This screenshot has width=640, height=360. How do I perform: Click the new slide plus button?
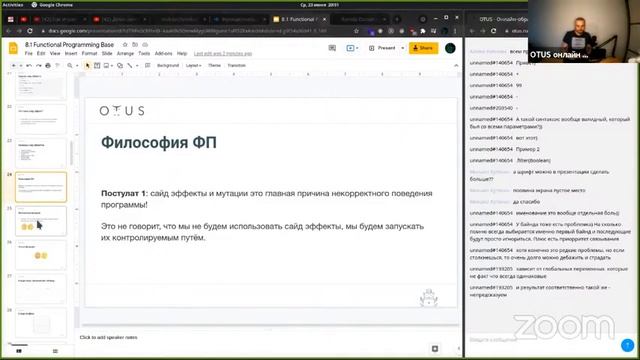(13, 65)
